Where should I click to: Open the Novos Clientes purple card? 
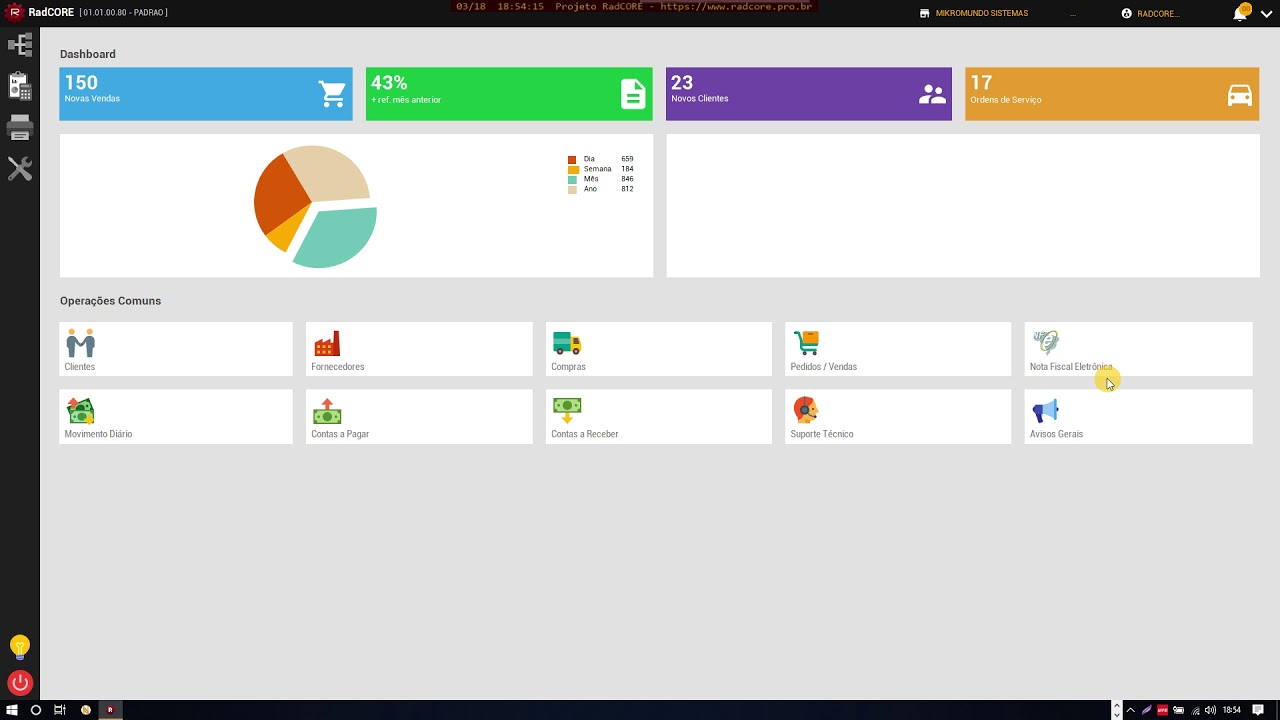809,94
